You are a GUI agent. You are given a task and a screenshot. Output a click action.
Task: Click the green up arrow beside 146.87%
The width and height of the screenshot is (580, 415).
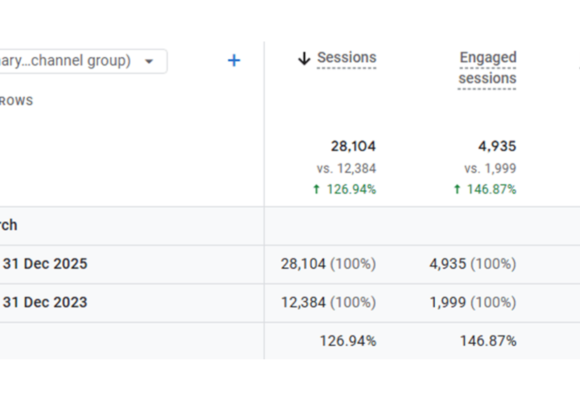pos(457,189)
